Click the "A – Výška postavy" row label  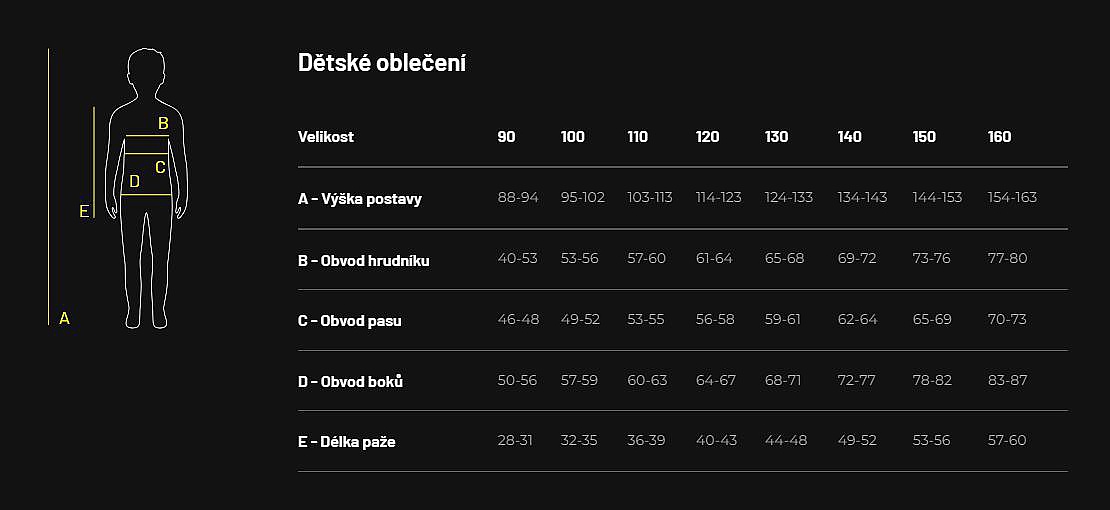[360, 199]
